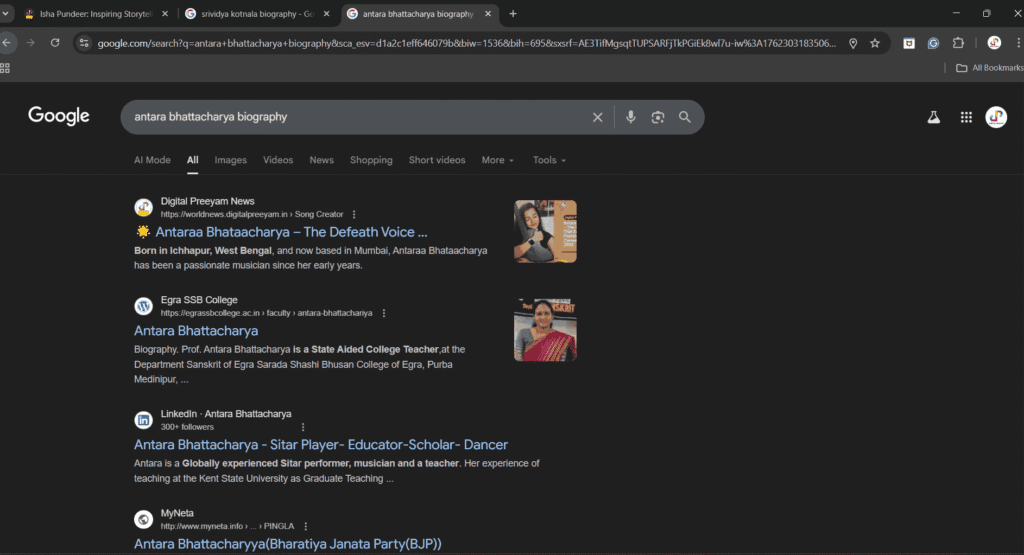The image size is (1024, 555).
Task: Open Search Labs flask icon
Action: [934, 118]
